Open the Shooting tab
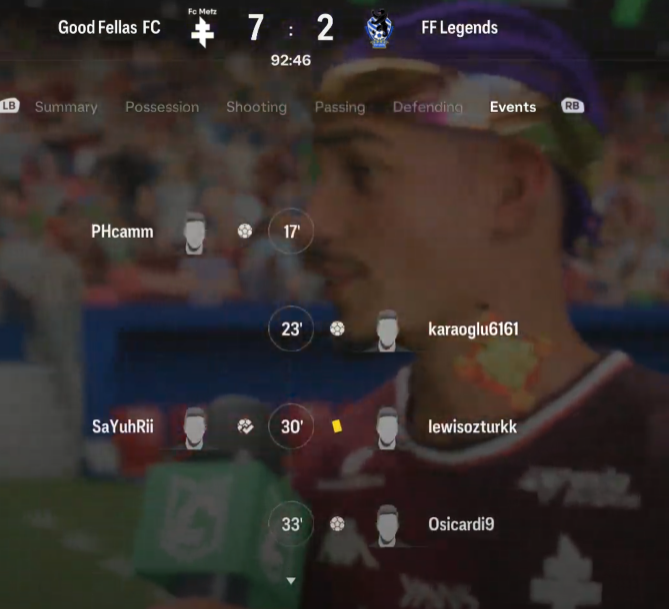 click(256, 107)
